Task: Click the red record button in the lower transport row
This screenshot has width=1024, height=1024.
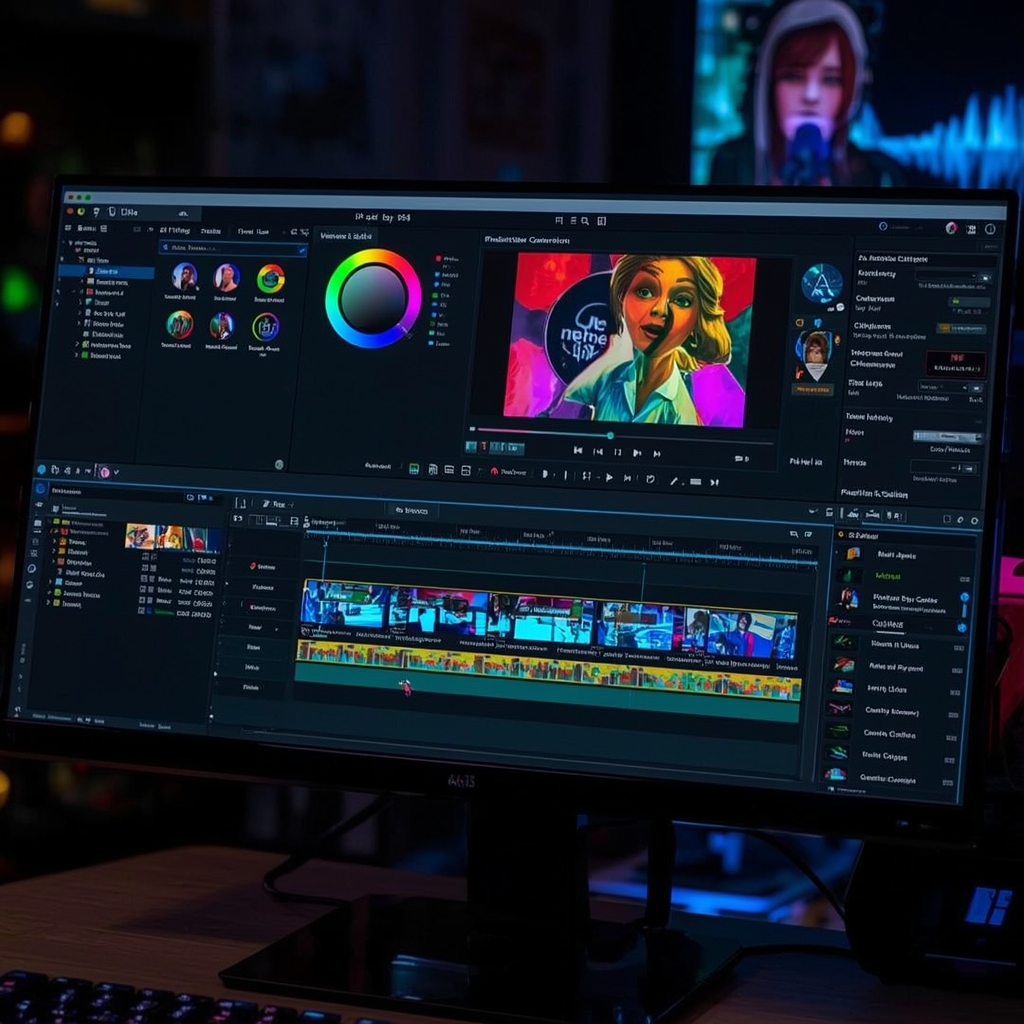Action: pos(494,471)
